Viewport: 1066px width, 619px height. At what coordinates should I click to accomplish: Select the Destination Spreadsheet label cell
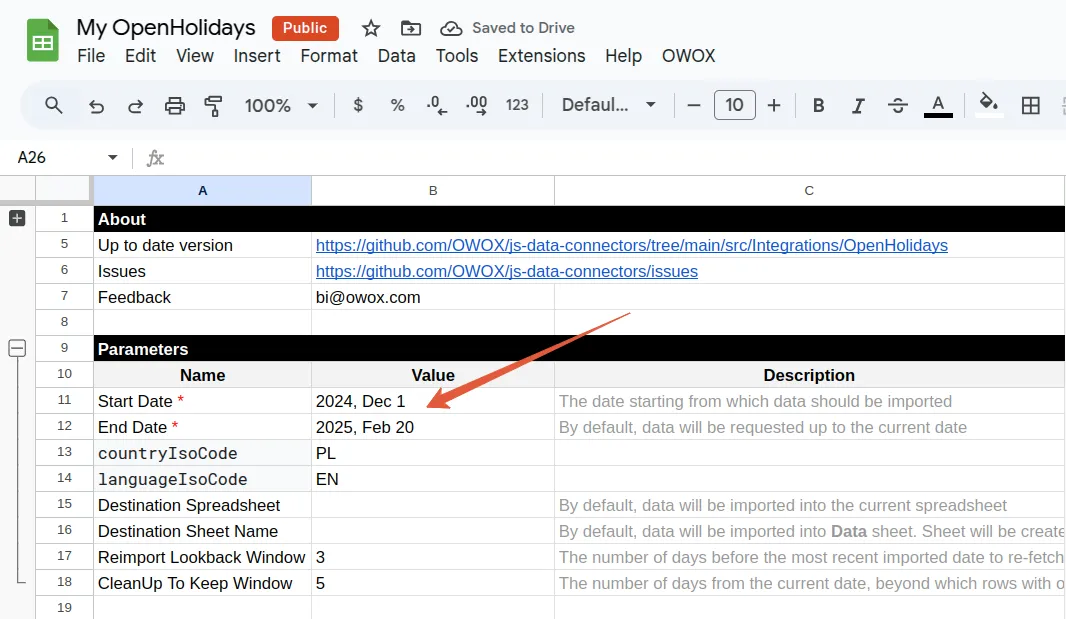pyautogui.click(x=203, y=505)
